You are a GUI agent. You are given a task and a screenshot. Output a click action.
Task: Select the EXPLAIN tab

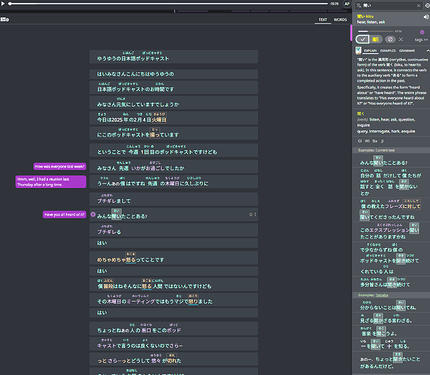click(370, 51)
